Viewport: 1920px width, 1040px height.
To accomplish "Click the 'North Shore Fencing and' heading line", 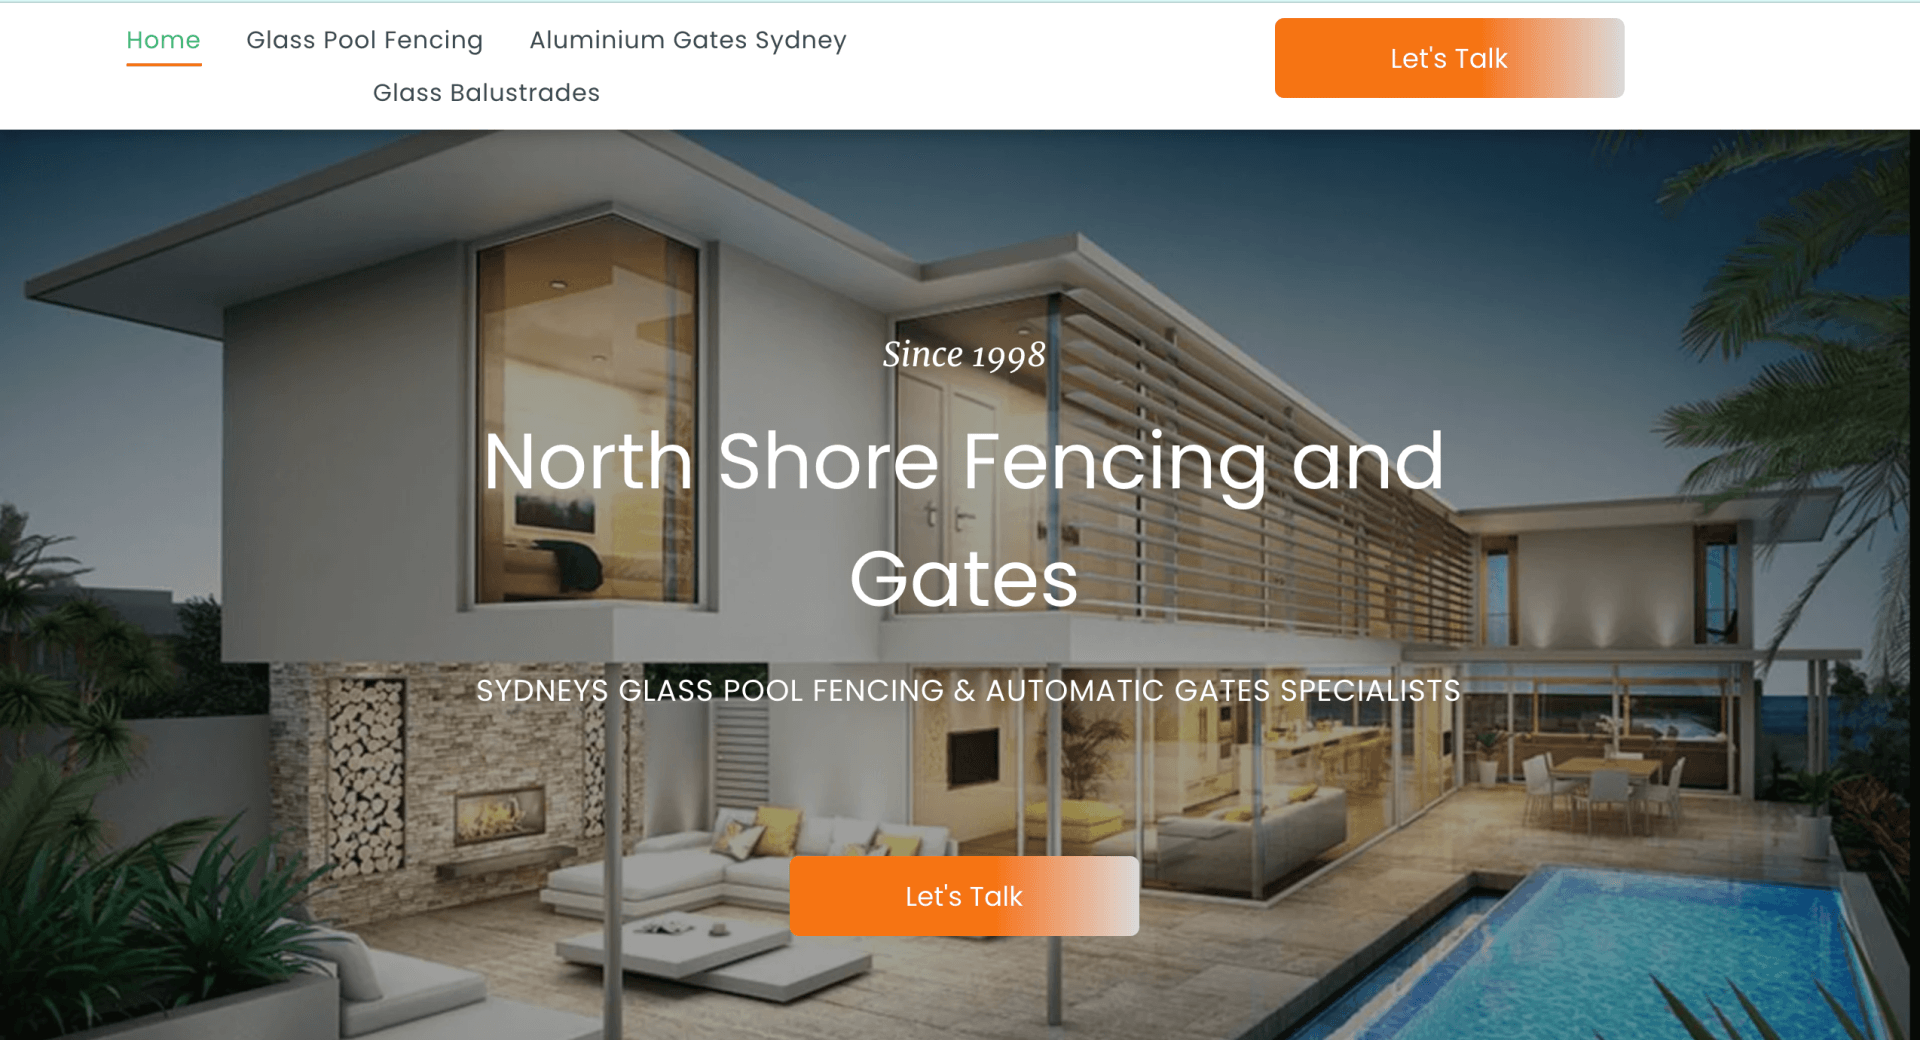I will pyautogui.click(x=964, y=462).
